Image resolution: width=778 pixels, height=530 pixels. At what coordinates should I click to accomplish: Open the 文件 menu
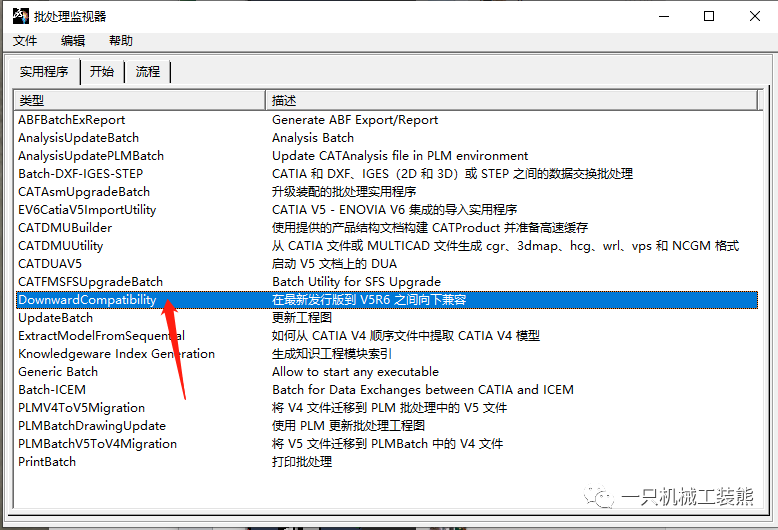[x=25, y=41]
